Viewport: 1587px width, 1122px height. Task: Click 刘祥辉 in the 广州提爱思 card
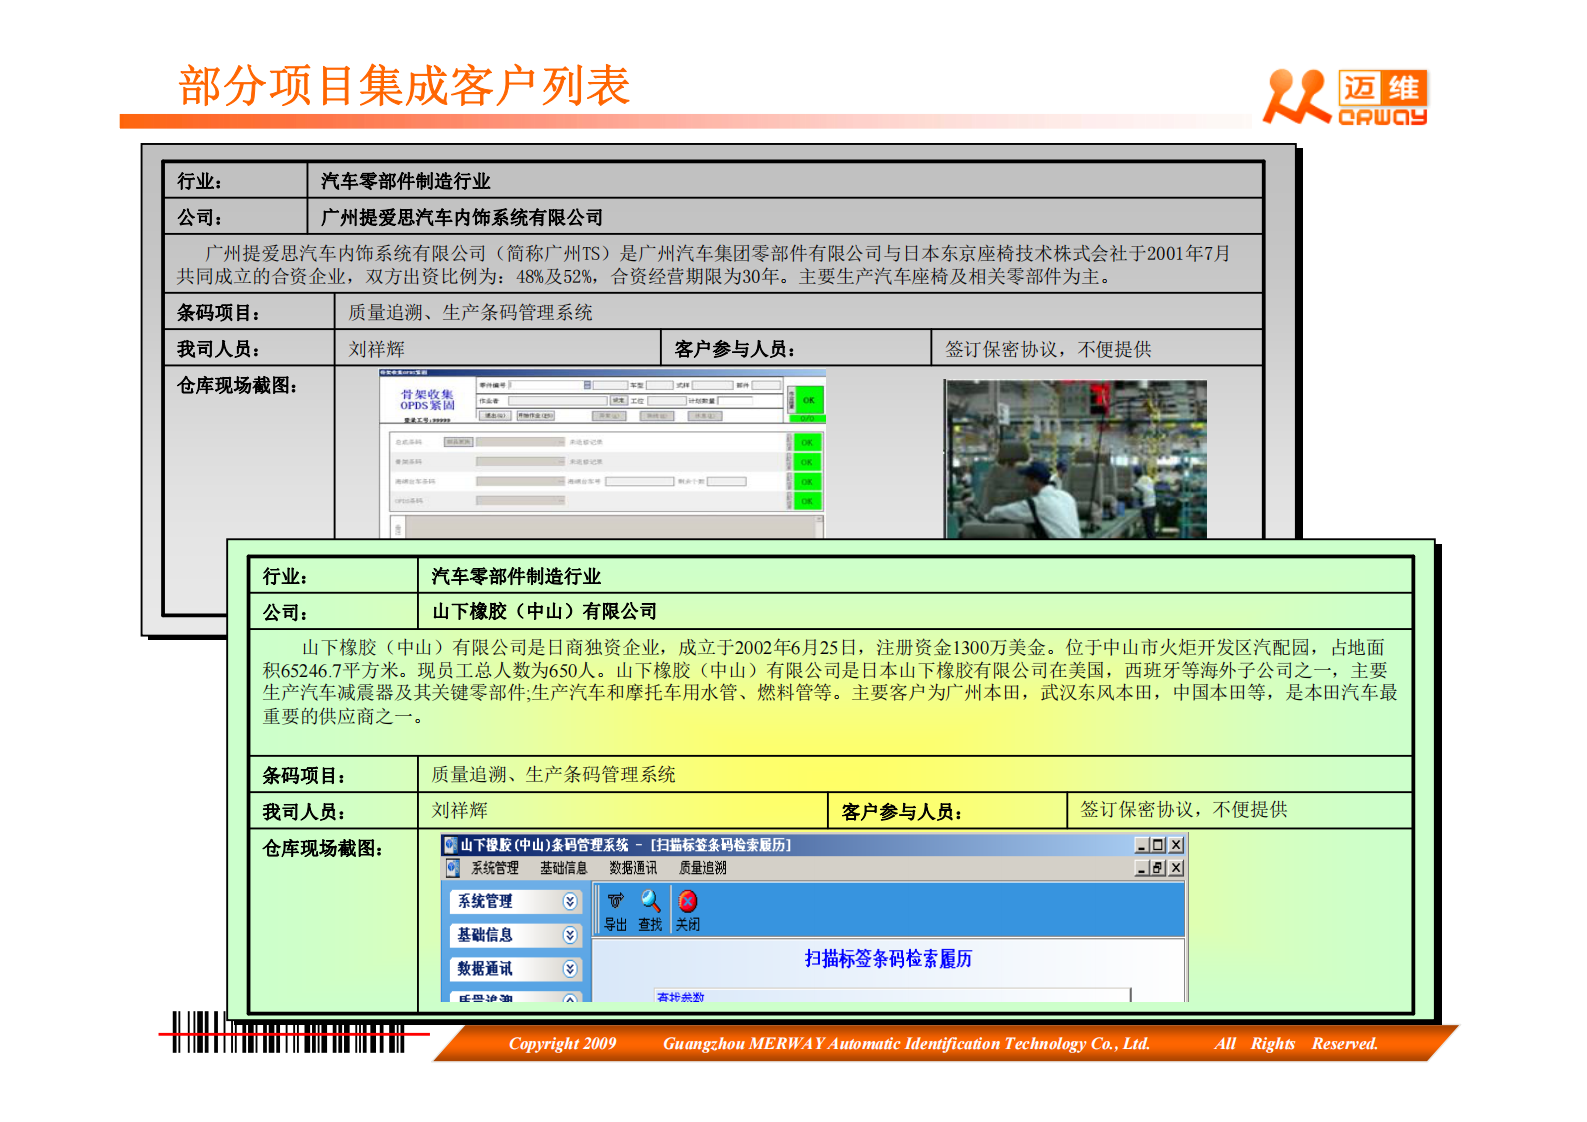click(x=377, y=349)
